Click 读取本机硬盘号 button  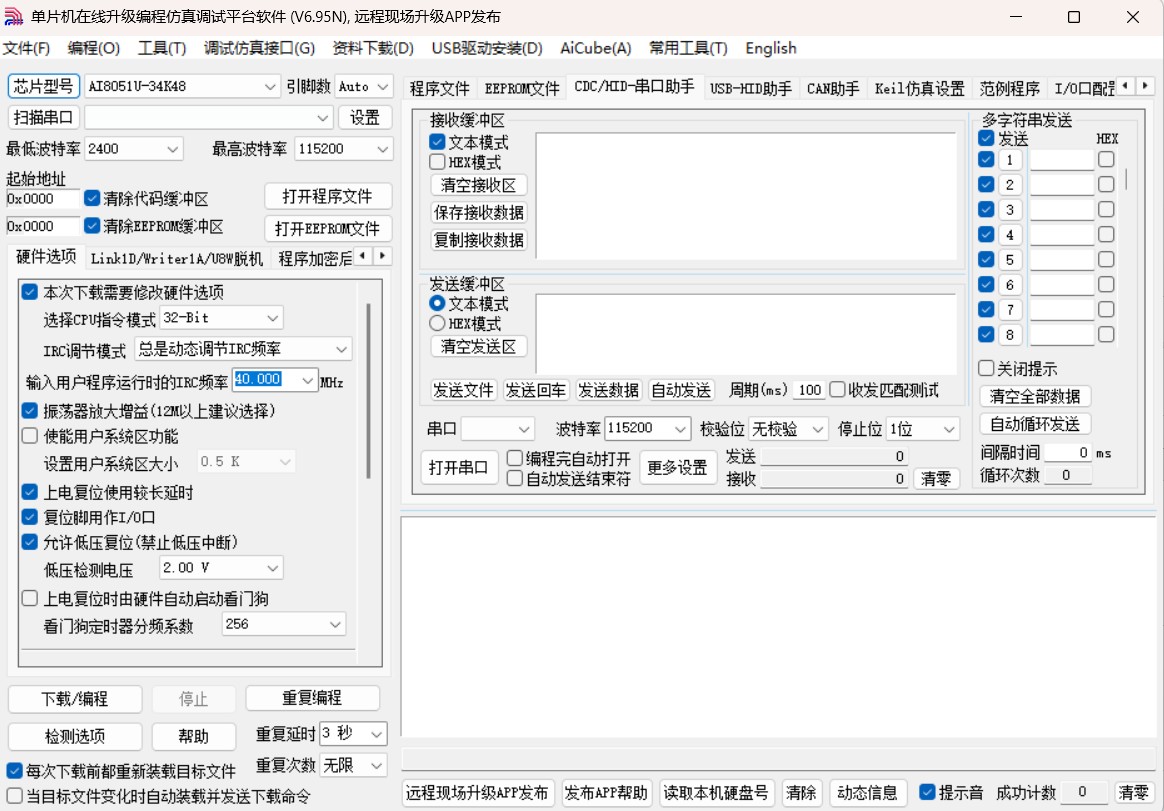click(716, 793)
